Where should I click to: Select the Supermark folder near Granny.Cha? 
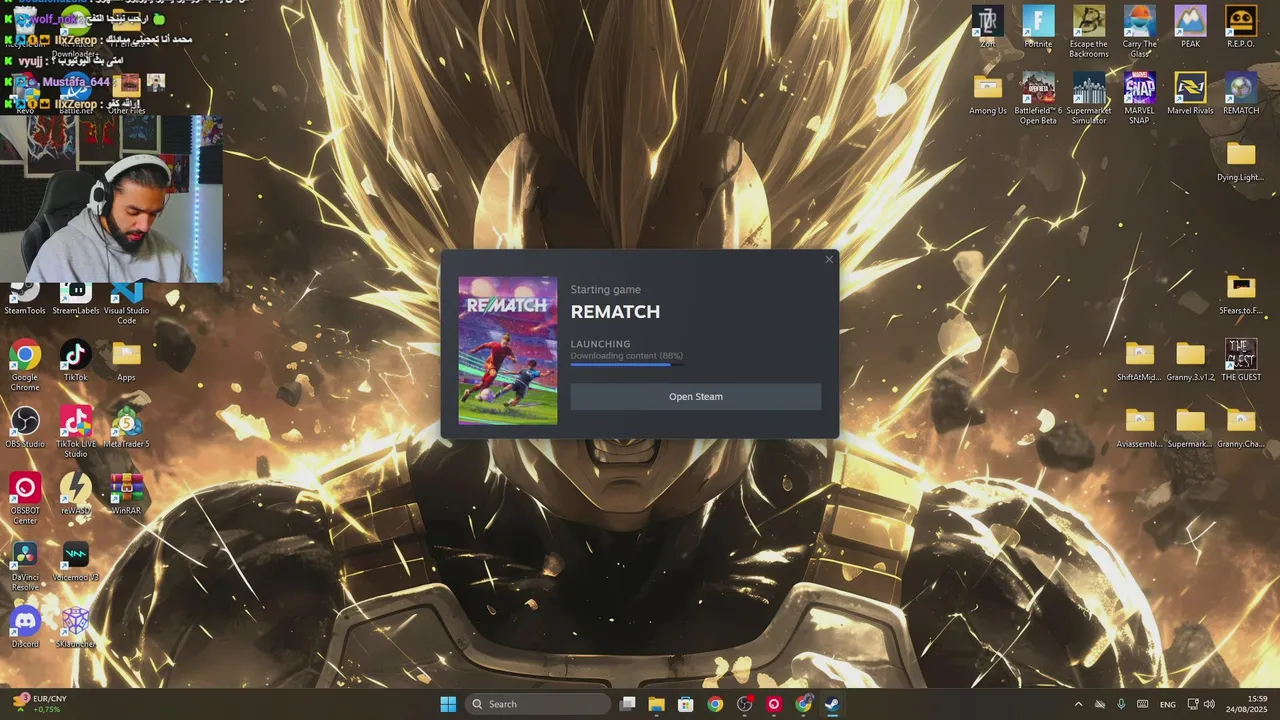(x=1190, y=428)
